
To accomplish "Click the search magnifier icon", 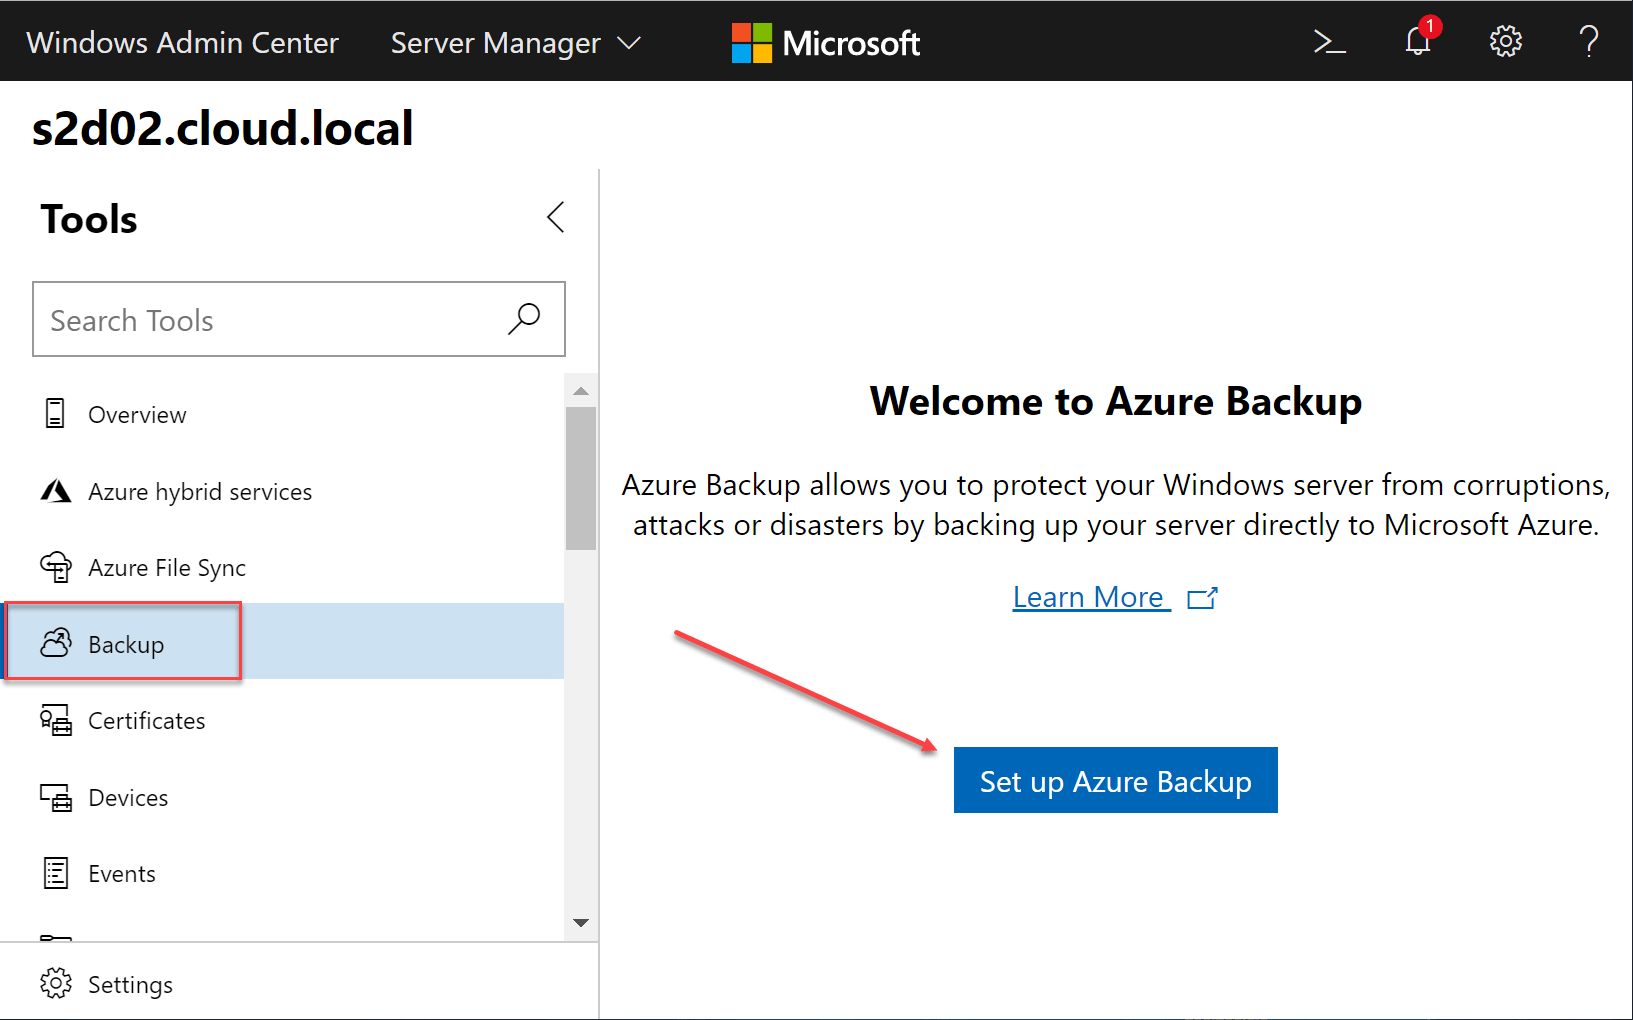I will (524, 319).
